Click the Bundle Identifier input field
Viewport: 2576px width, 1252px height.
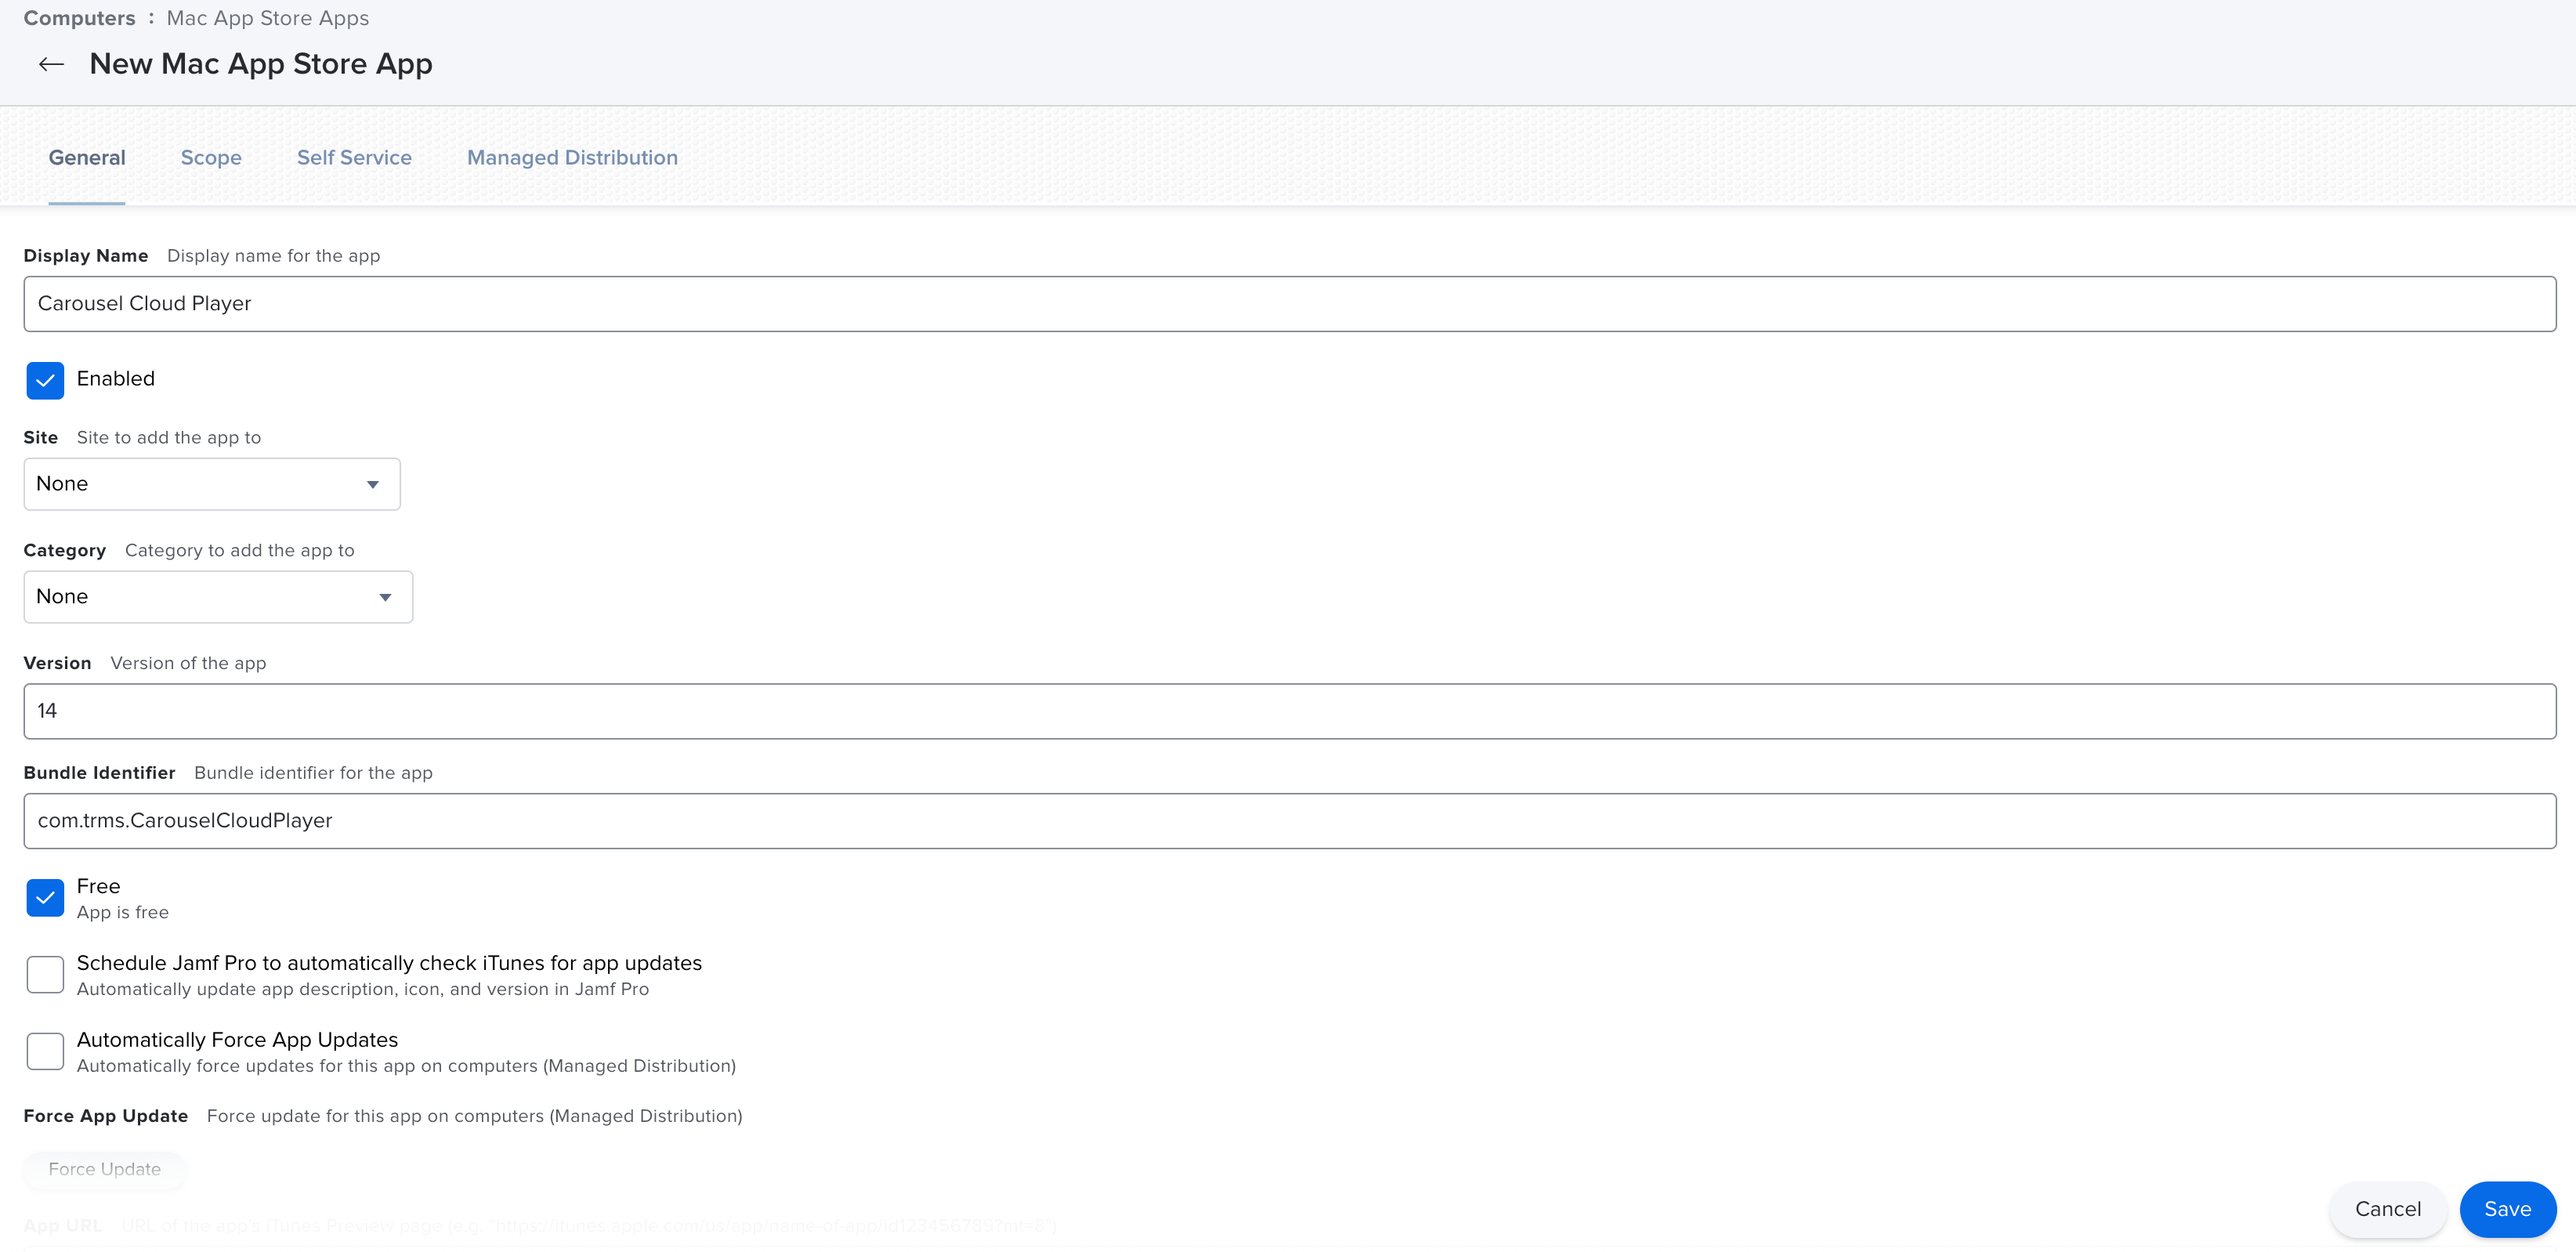tap(1289, 821)
